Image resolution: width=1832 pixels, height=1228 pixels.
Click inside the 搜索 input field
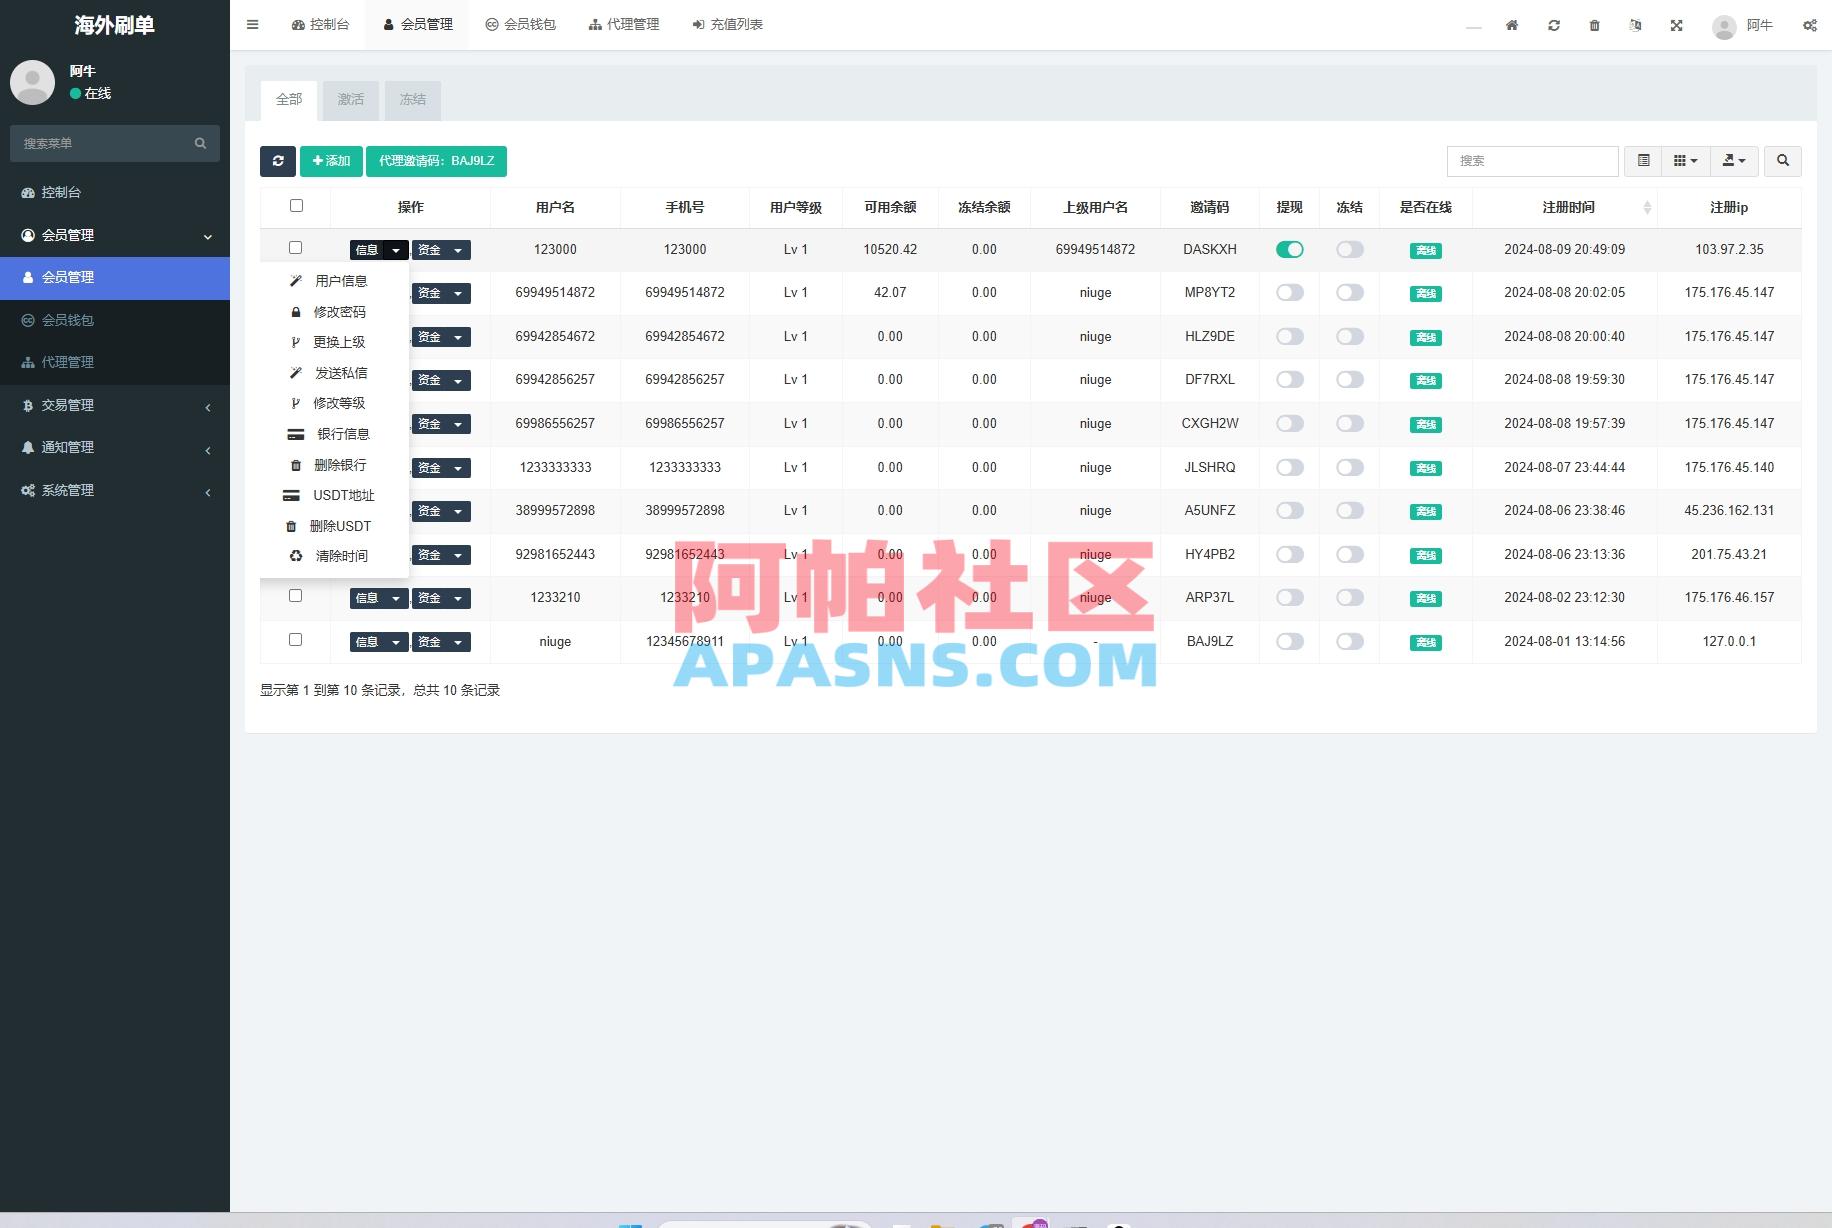[x=1532, y=161]
